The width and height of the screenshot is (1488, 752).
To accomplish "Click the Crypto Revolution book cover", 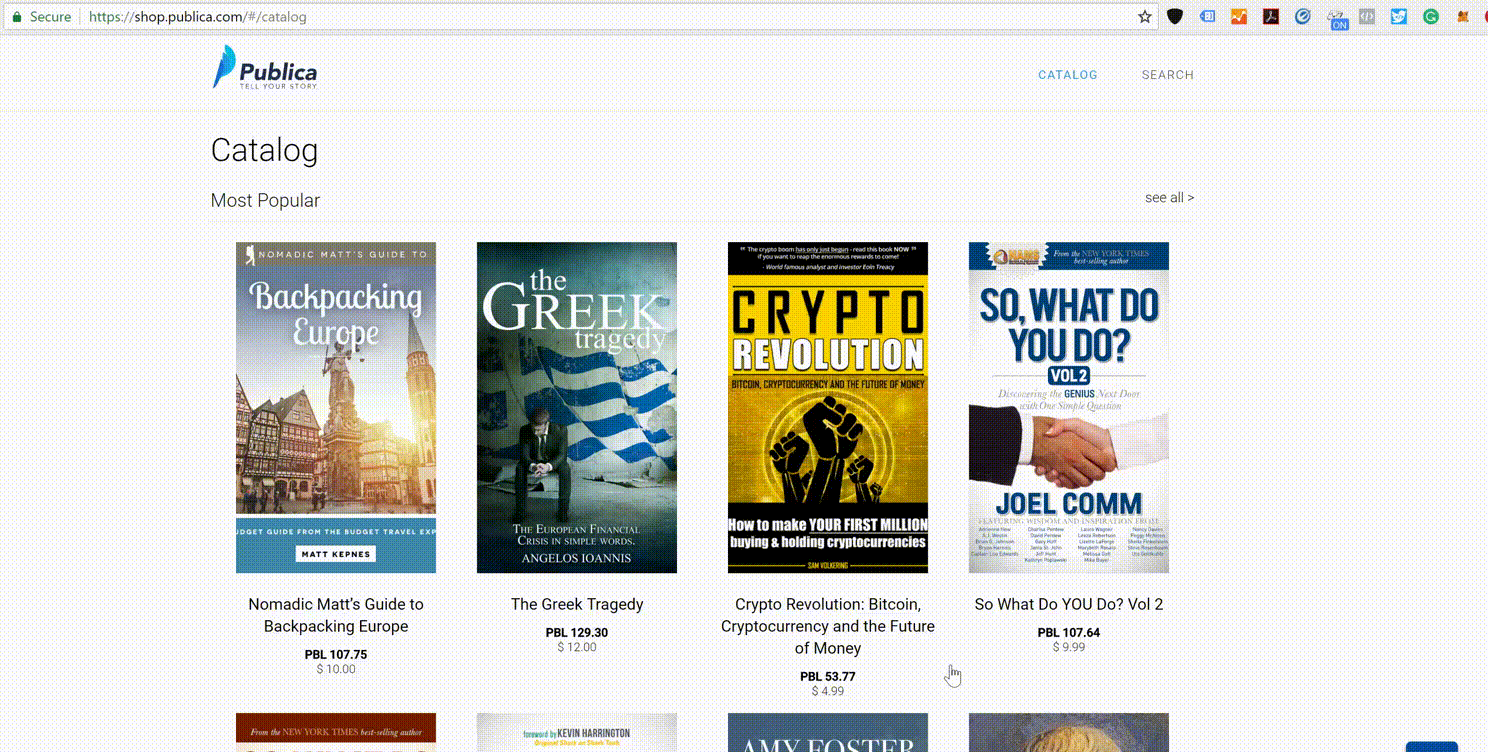I will coord(828,407).
